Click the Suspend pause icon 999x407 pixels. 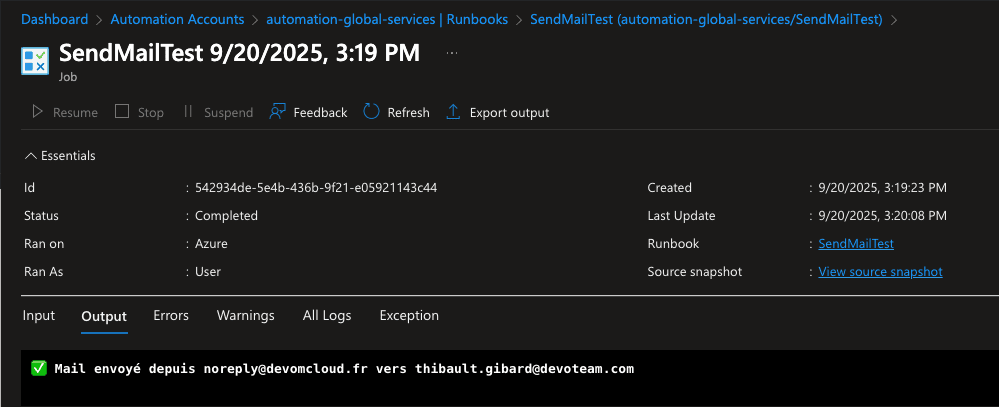tap(188, 112)
